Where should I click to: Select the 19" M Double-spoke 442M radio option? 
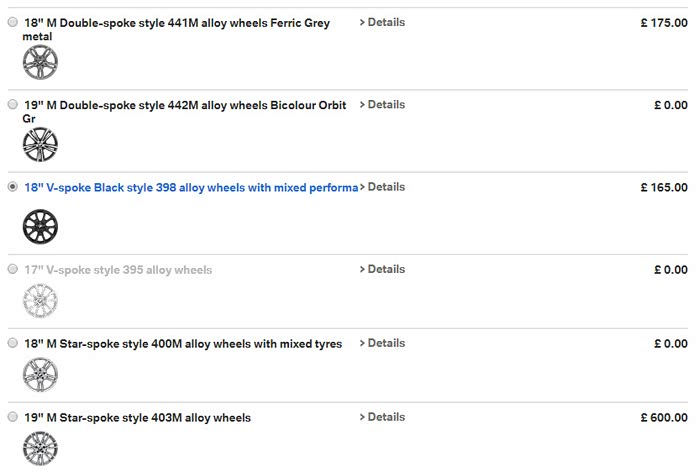(x=13, y=104)
